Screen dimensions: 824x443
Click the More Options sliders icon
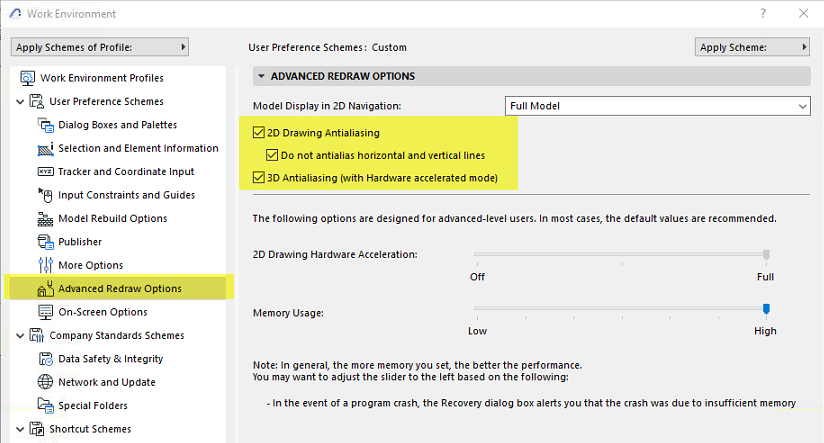(44, 265)
